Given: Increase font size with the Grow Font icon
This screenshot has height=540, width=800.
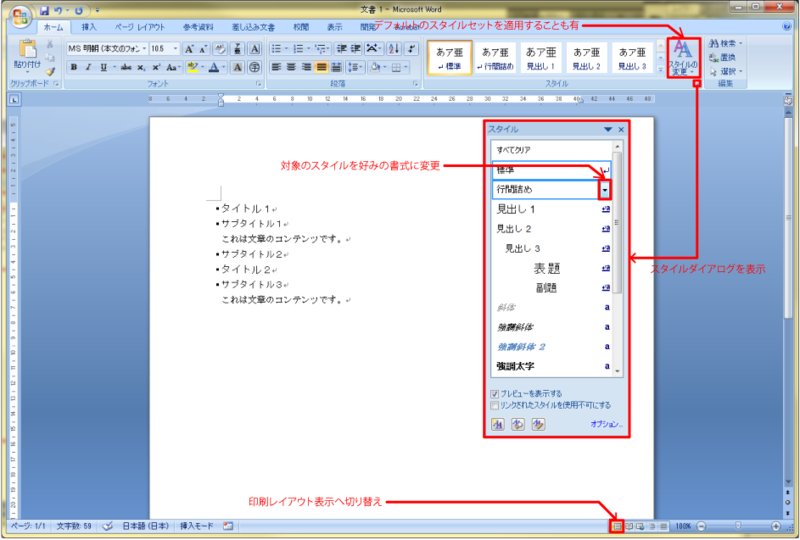Looking at the screenshot, I should 189,49.
